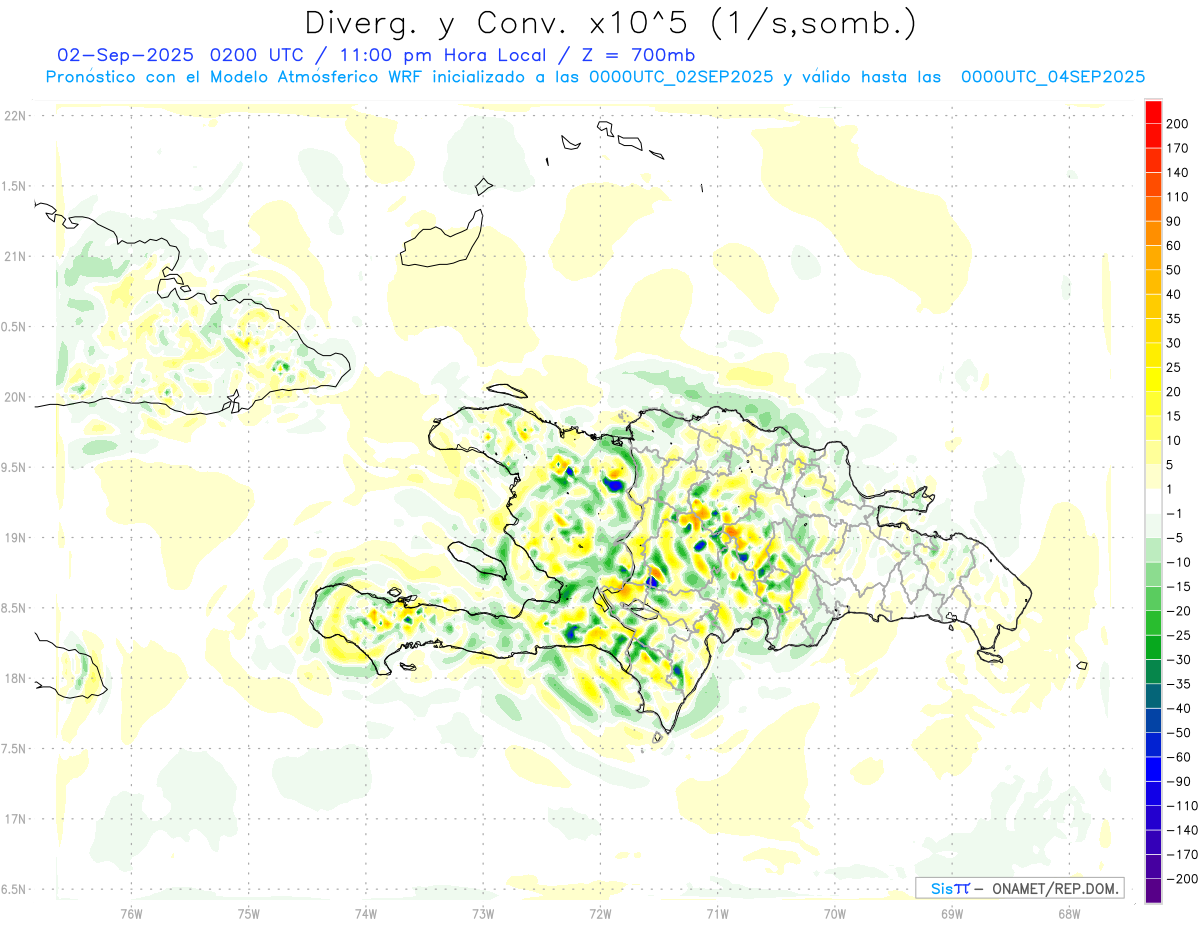Screen dimensions: 1200x927
Task: Click the '200' value on the color scale
Action: pos(1178,124)
